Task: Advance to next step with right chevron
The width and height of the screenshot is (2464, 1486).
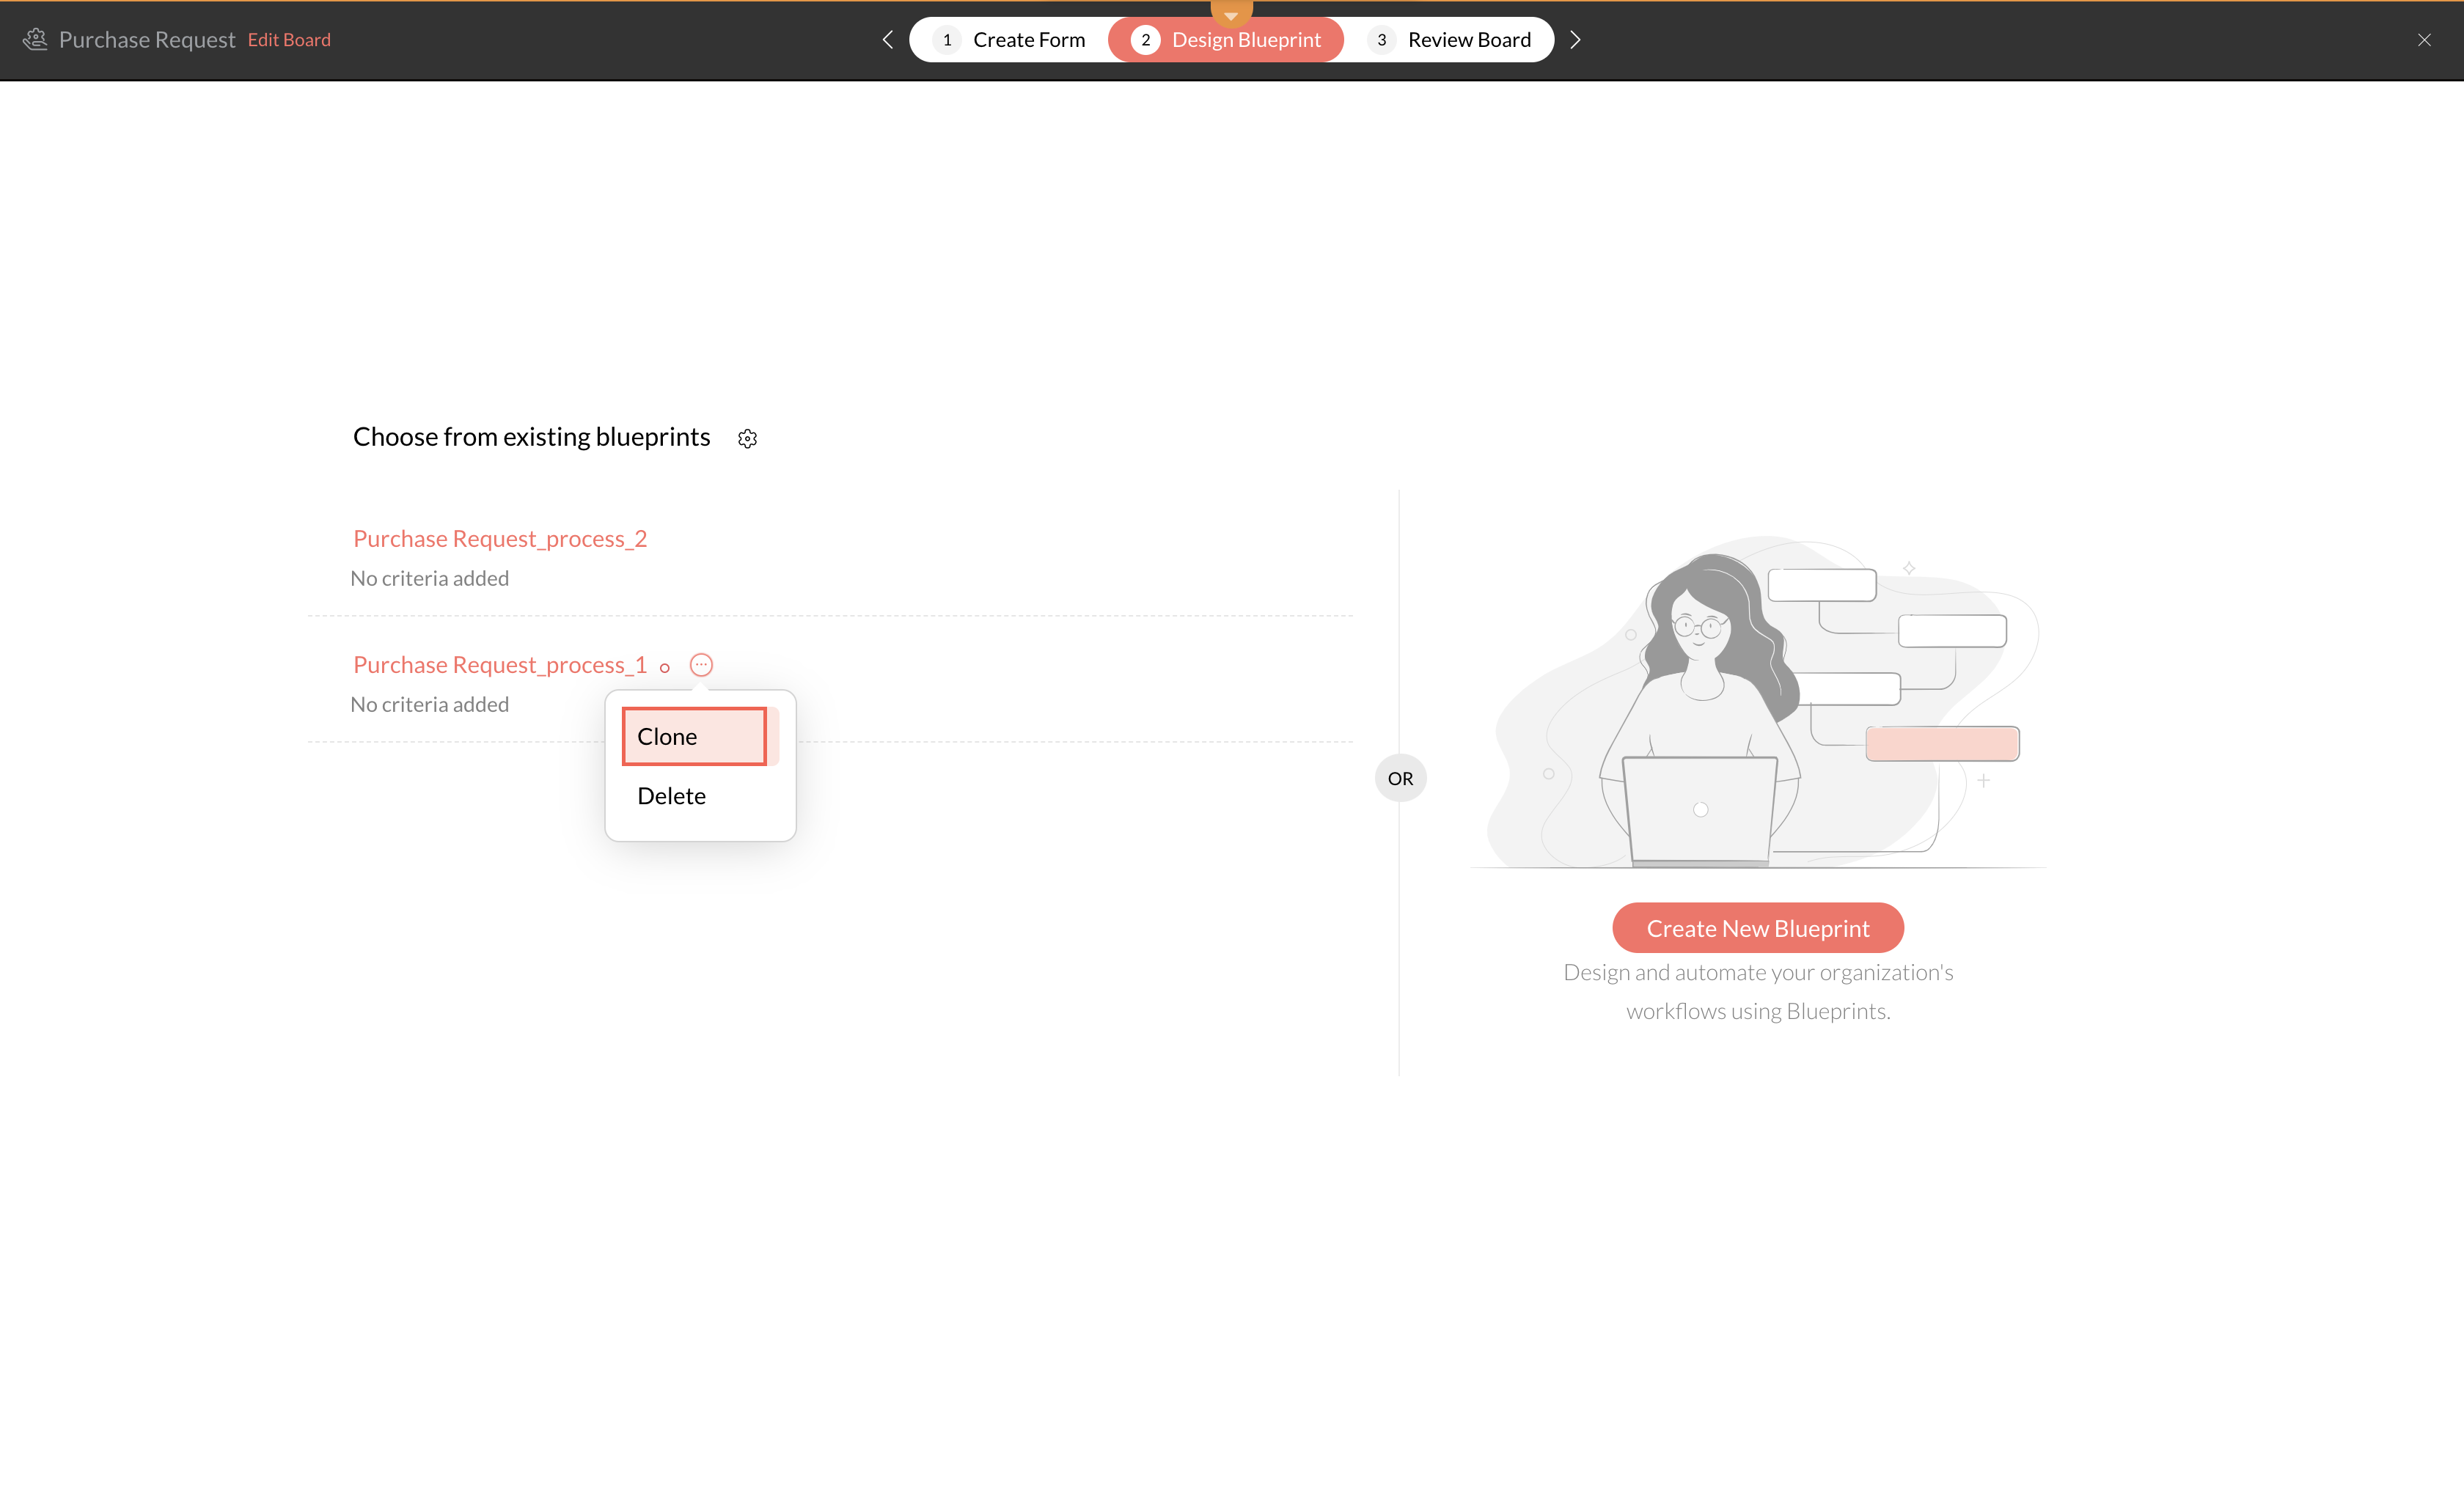Action: pos(1575,40)
